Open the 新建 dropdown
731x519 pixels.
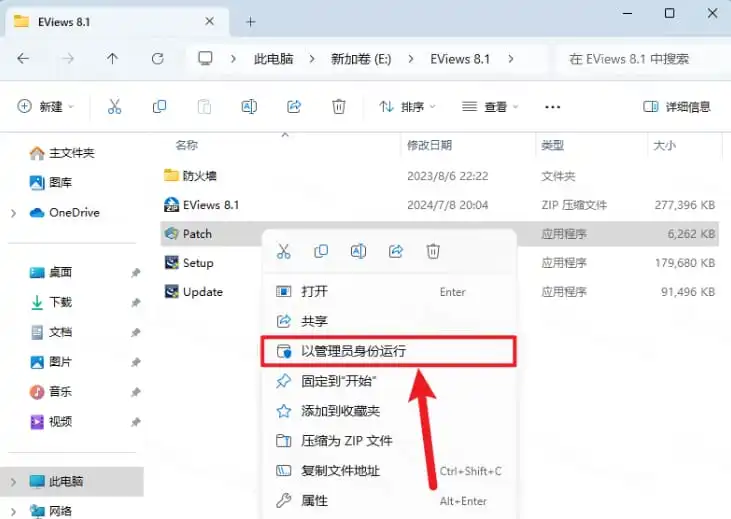point(45,107)
